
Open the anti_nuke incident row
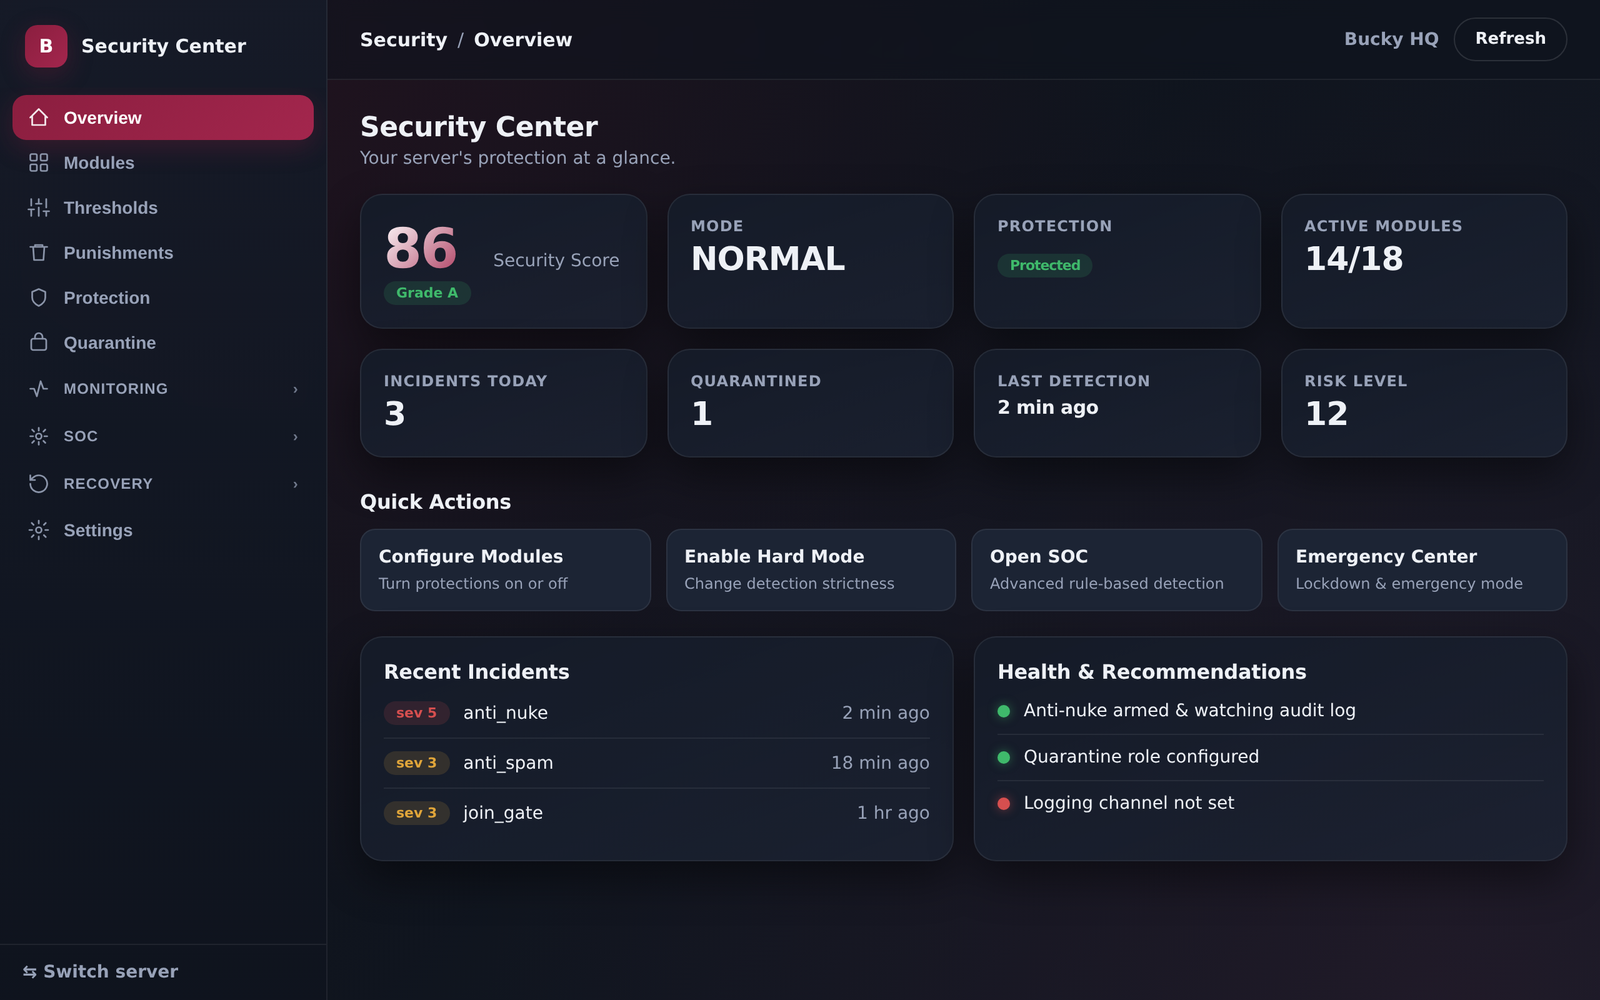[x=657, y=713]
